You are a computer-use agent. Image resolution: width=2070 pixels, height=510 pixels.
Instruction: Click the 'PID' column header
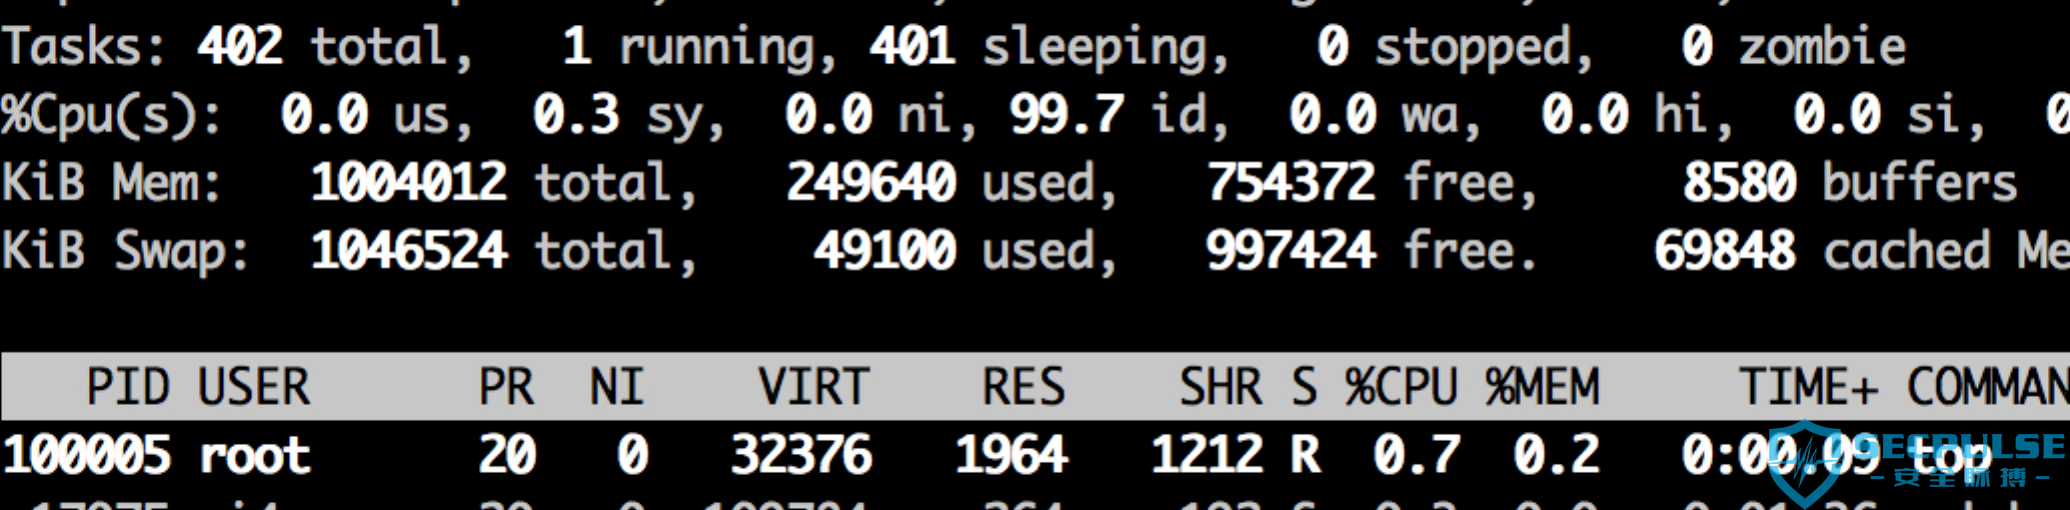(x=128, y=387)
